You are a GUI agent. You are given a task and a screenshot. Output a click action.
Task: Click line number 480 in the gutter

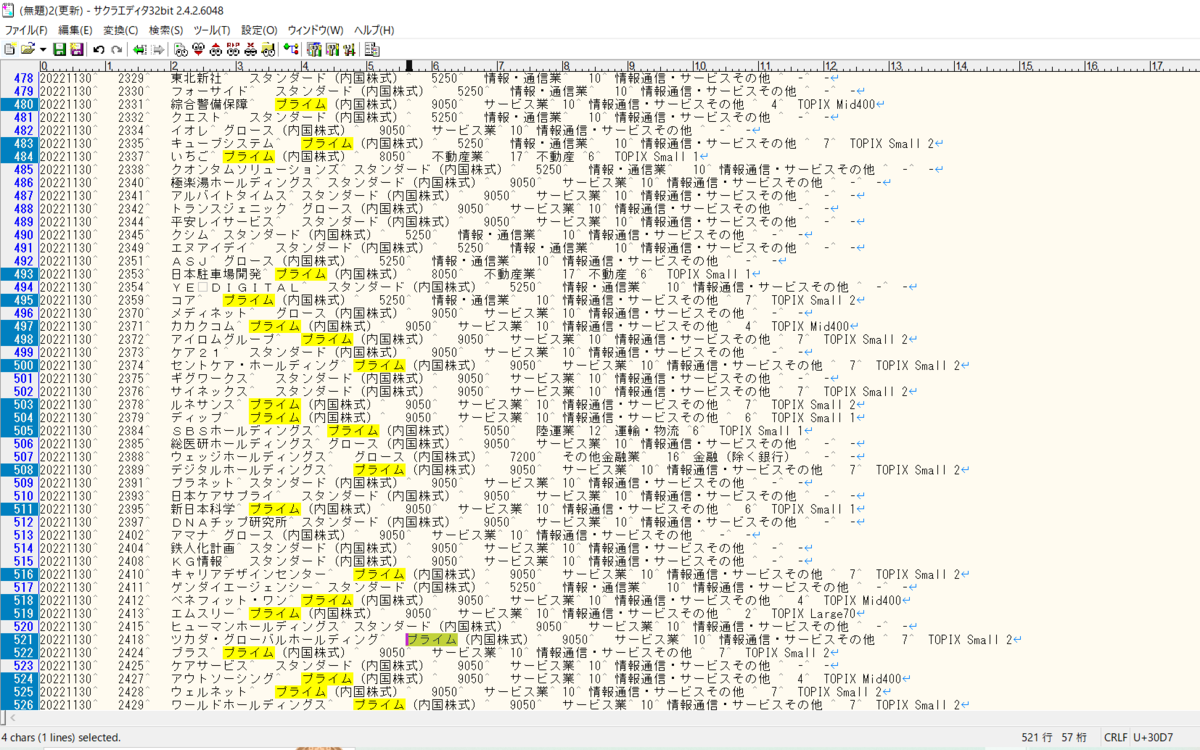[23, 104]
